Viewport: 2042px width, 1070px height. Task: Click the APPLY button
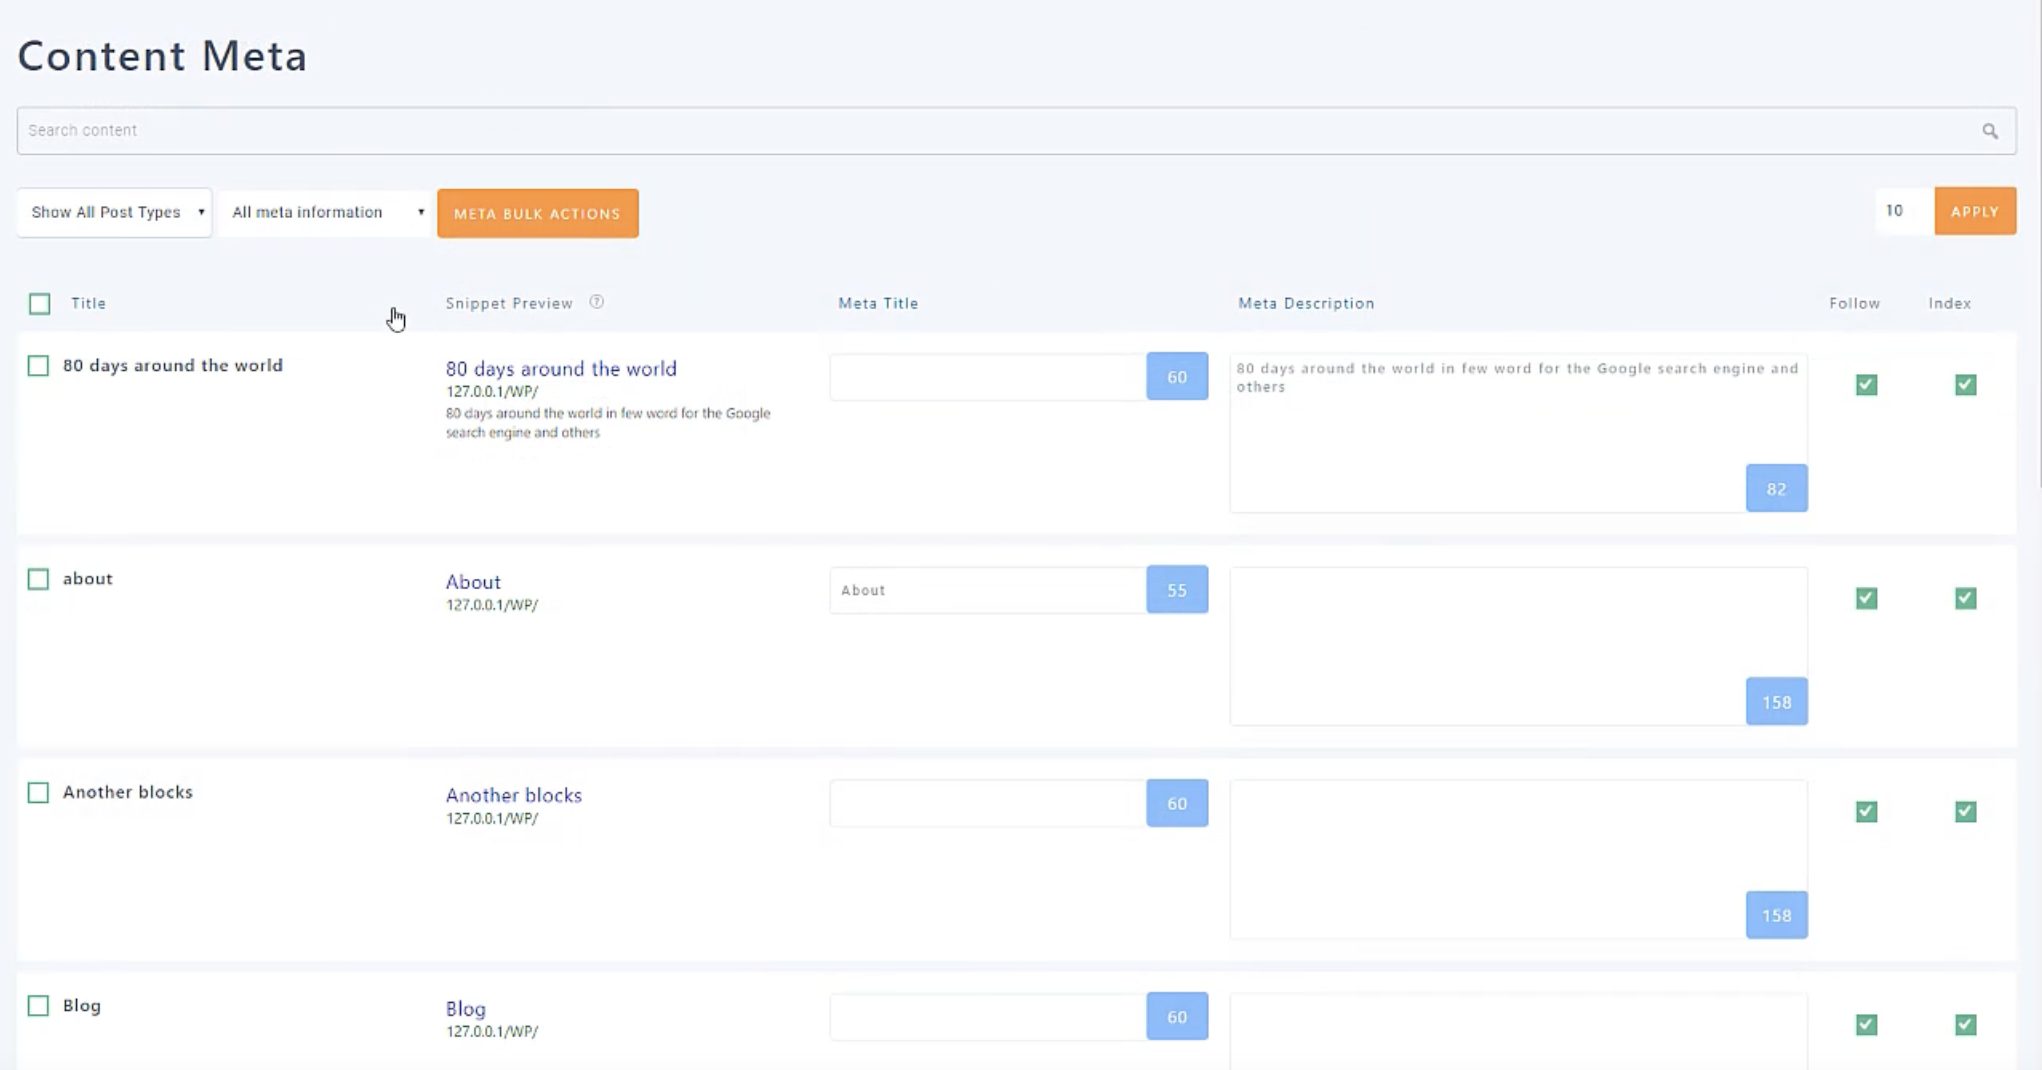click(x=1975, y=211)
